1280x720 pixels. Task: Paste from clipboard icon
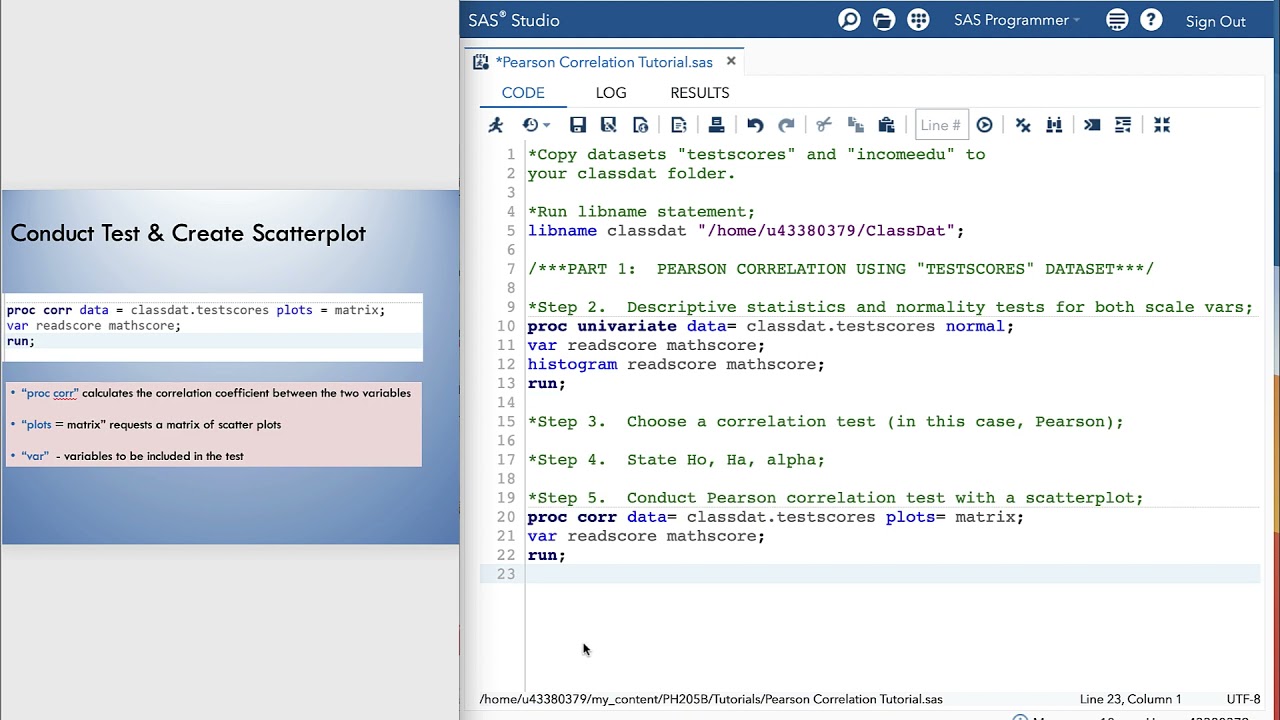886,125
